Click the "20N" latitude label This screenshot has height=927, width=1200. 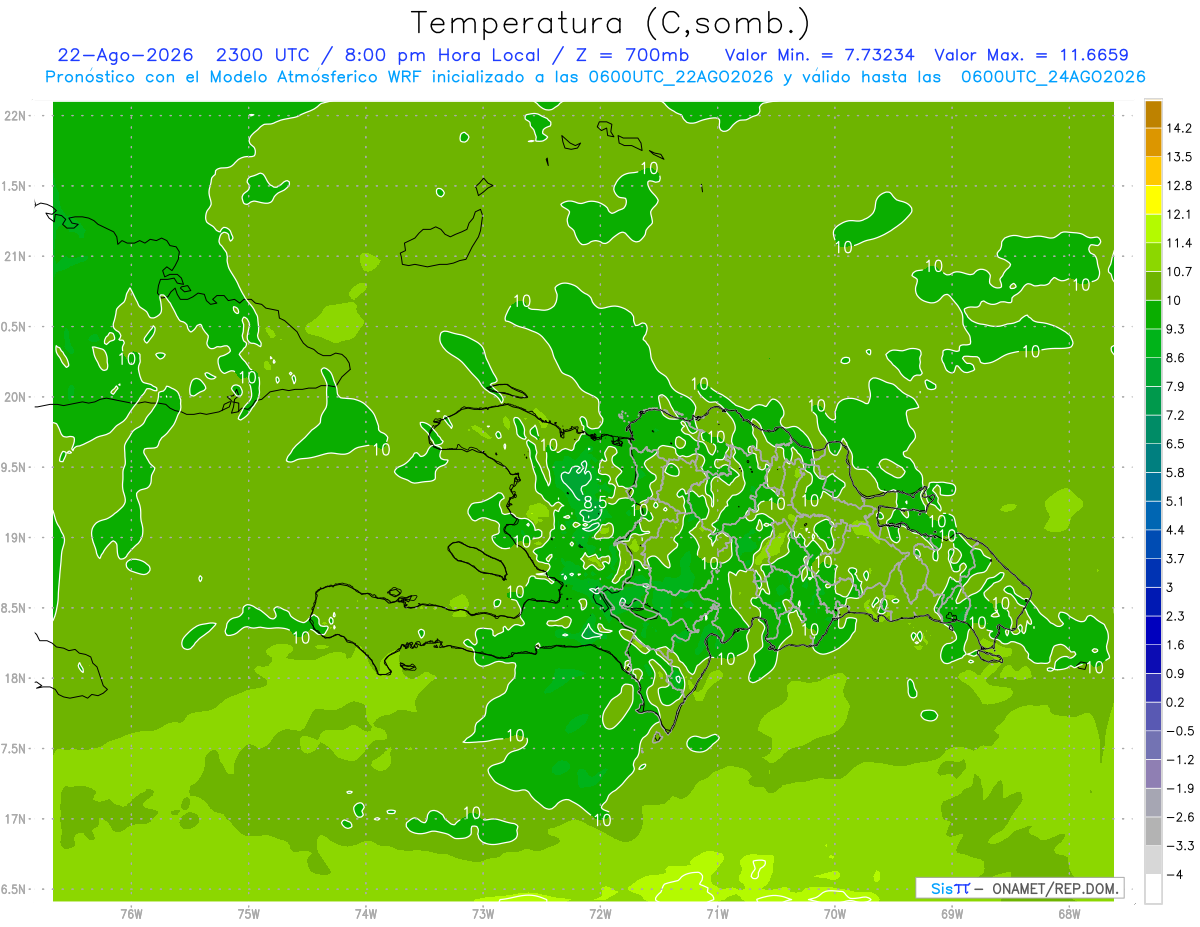point(15,397)
